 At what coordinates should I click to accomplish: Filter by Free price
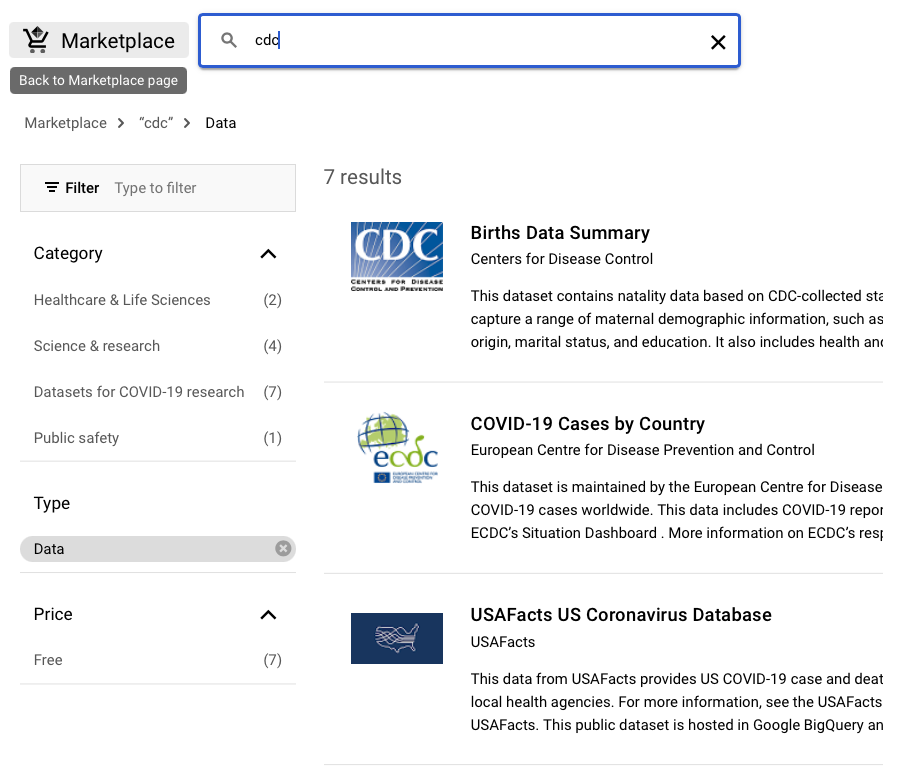tap(158, 660)
